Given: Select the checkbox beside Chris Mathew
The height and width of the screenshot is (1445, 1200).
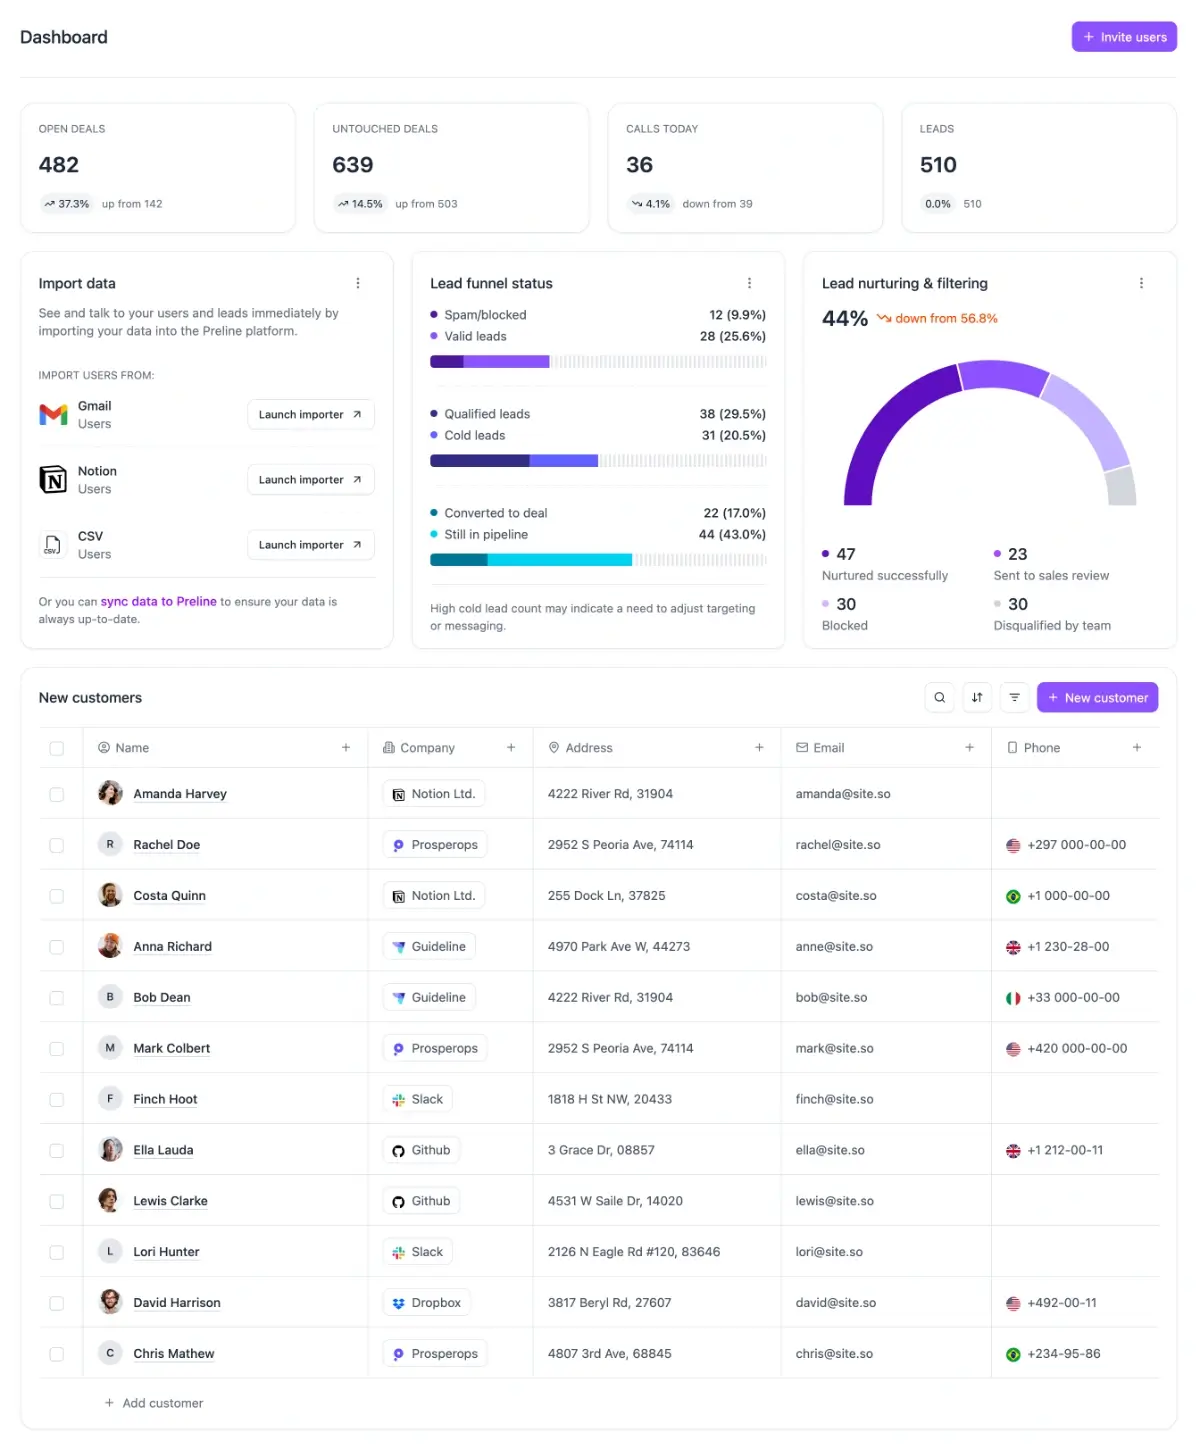Looking at the screenshot, I should pyautogui.click(x=57, y=1354).
